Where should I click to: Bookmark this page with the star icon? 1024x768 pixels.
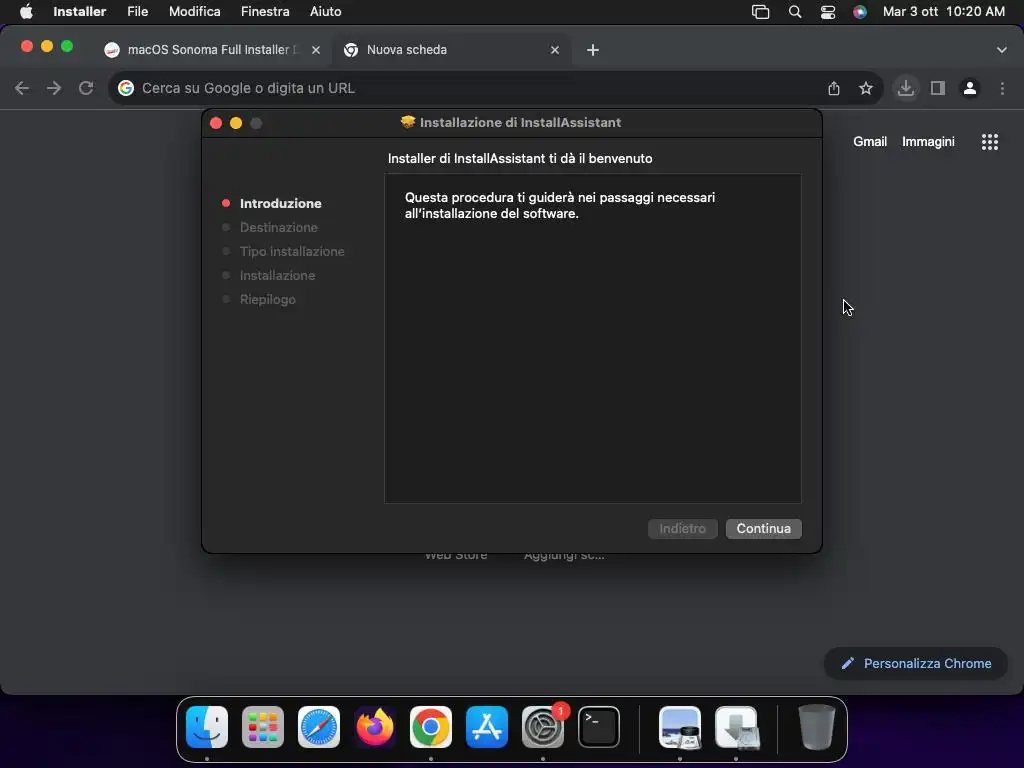coord(866,88)
